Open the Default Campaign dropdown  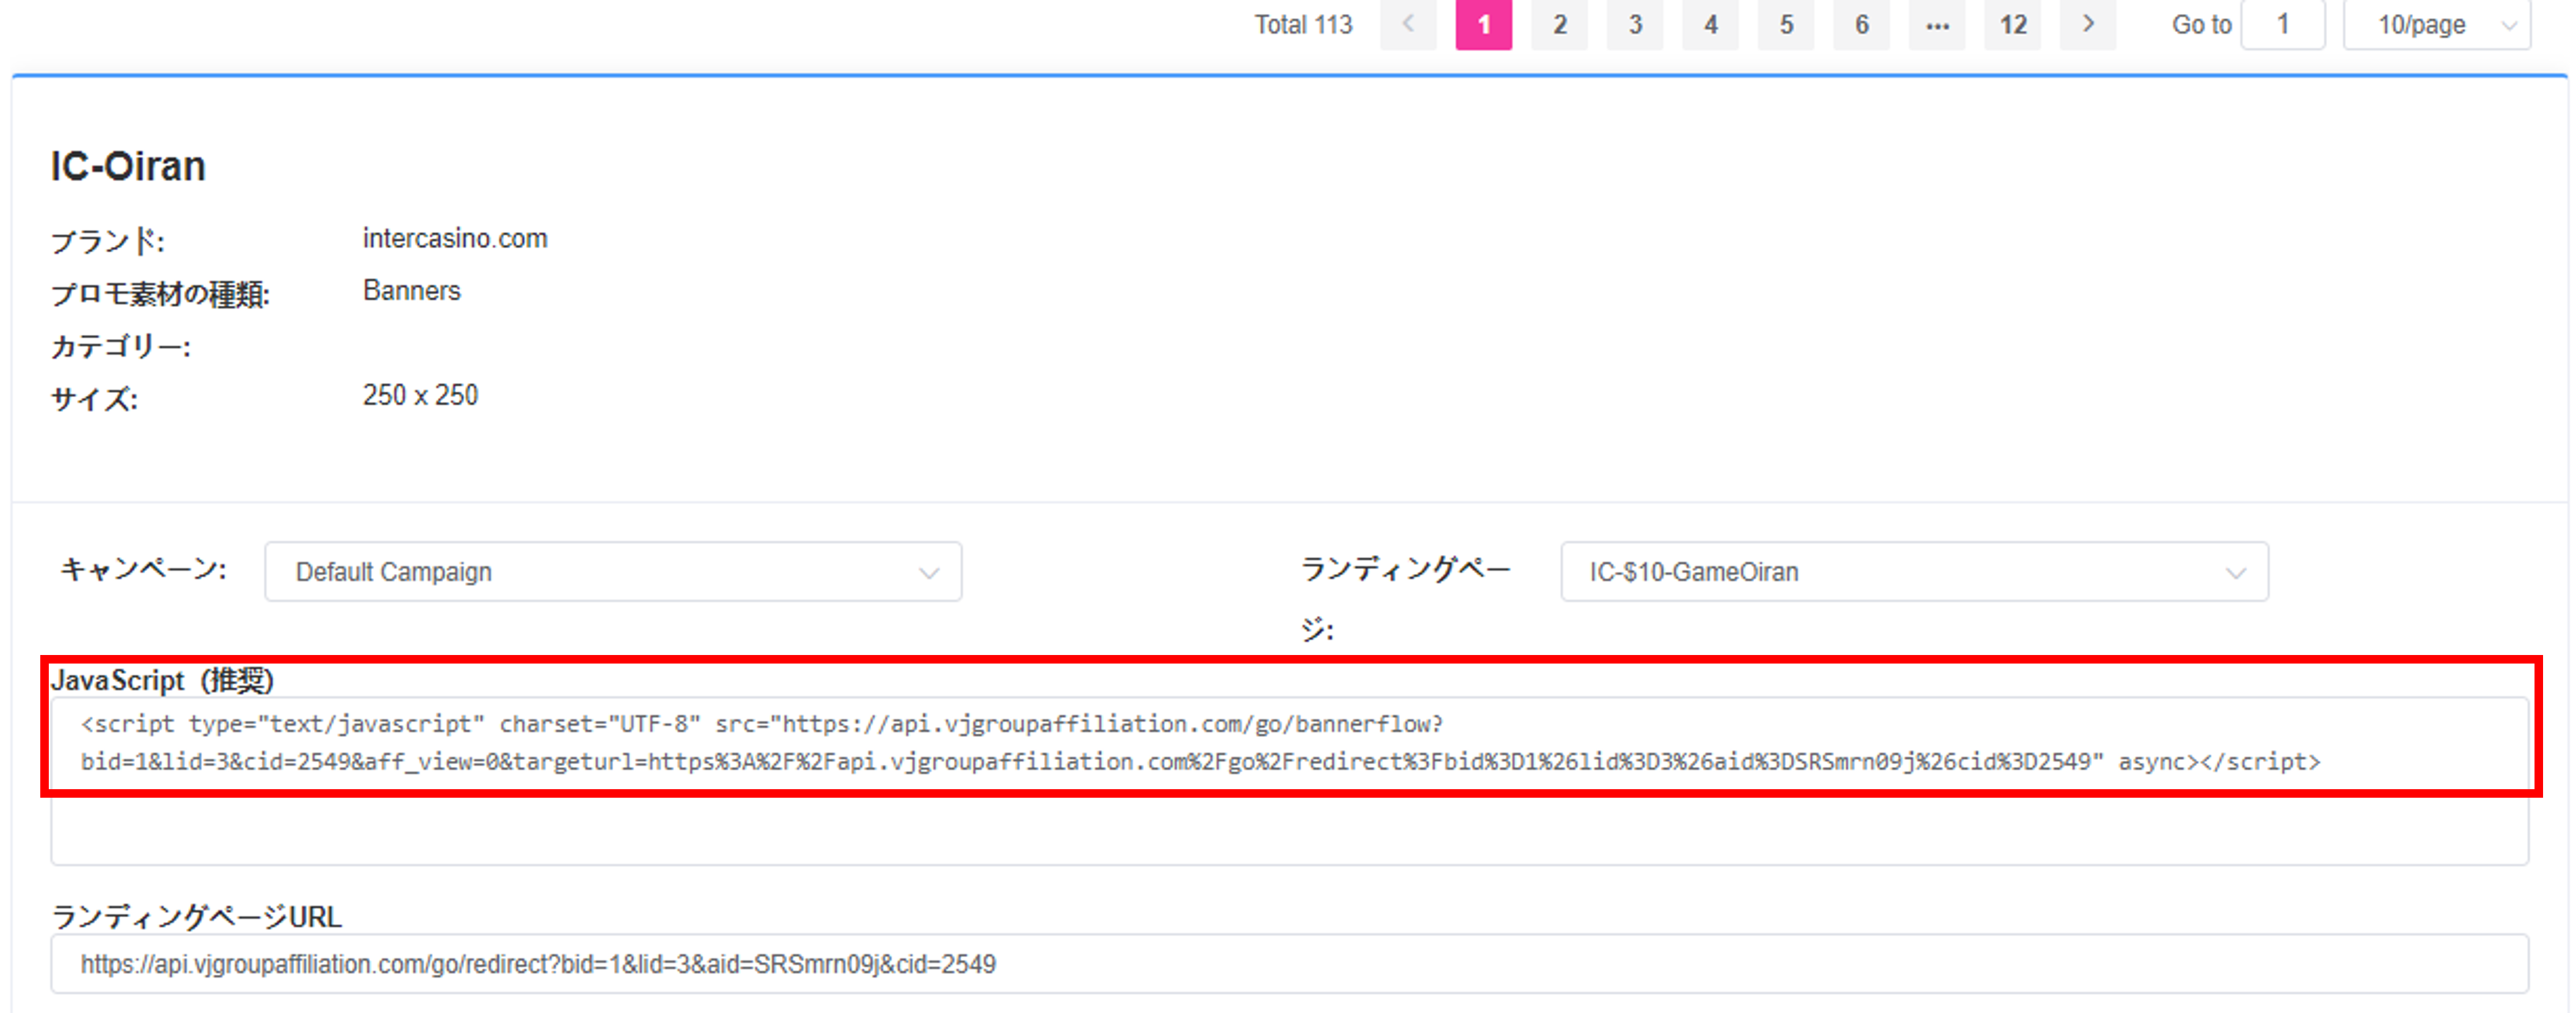click(613, 572)
